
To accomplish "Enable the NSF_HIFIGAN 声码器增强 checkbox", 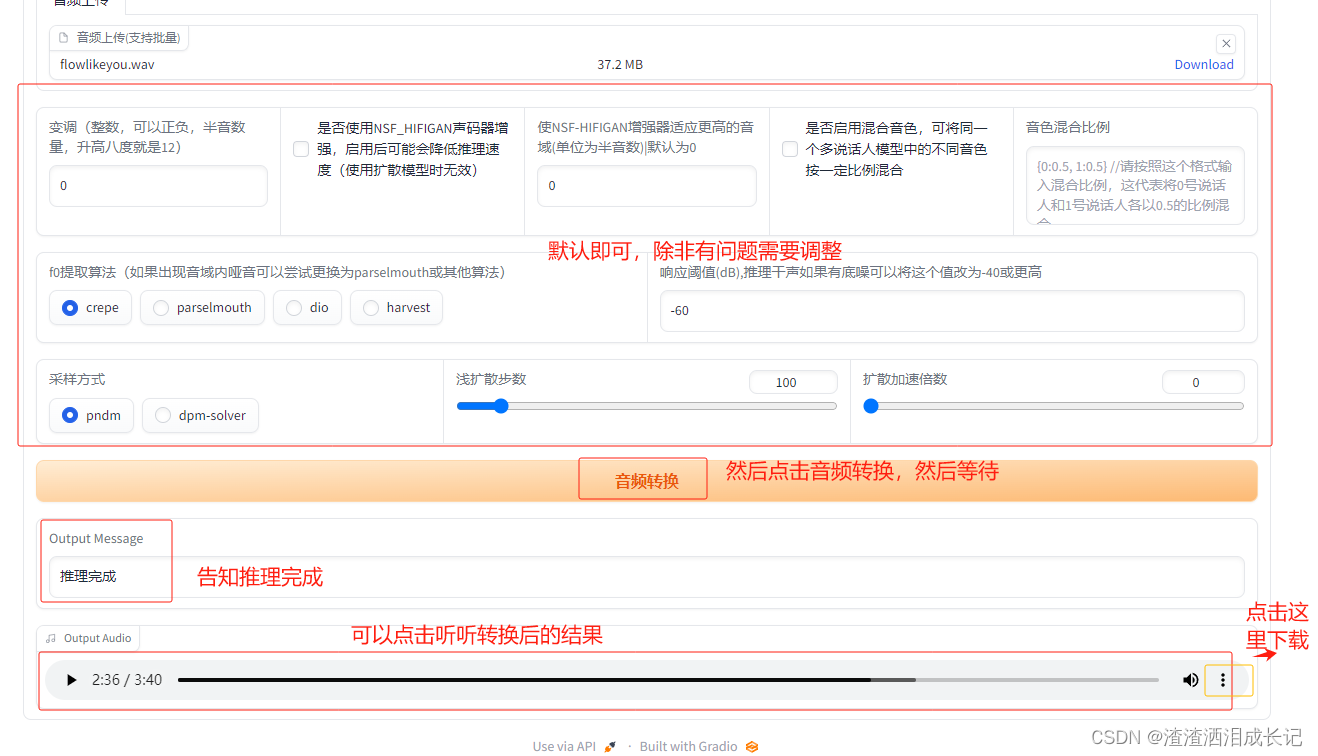I will (x=300, y=148).
